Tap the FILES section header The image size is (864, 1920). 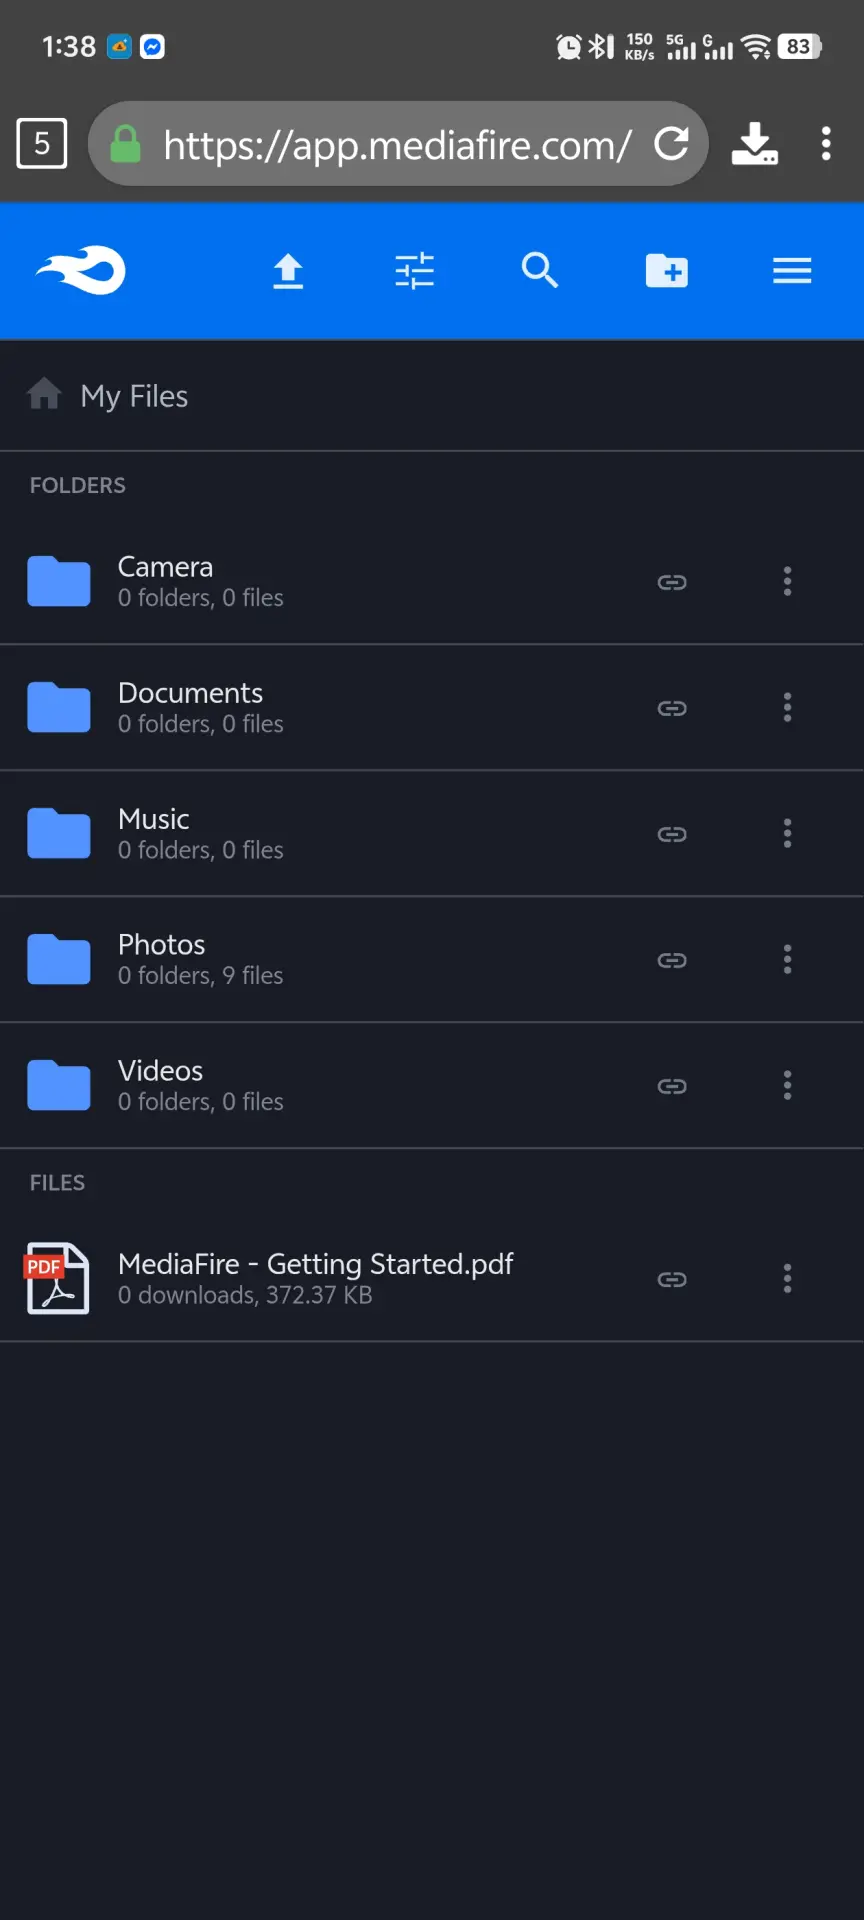coord(57,1183)
